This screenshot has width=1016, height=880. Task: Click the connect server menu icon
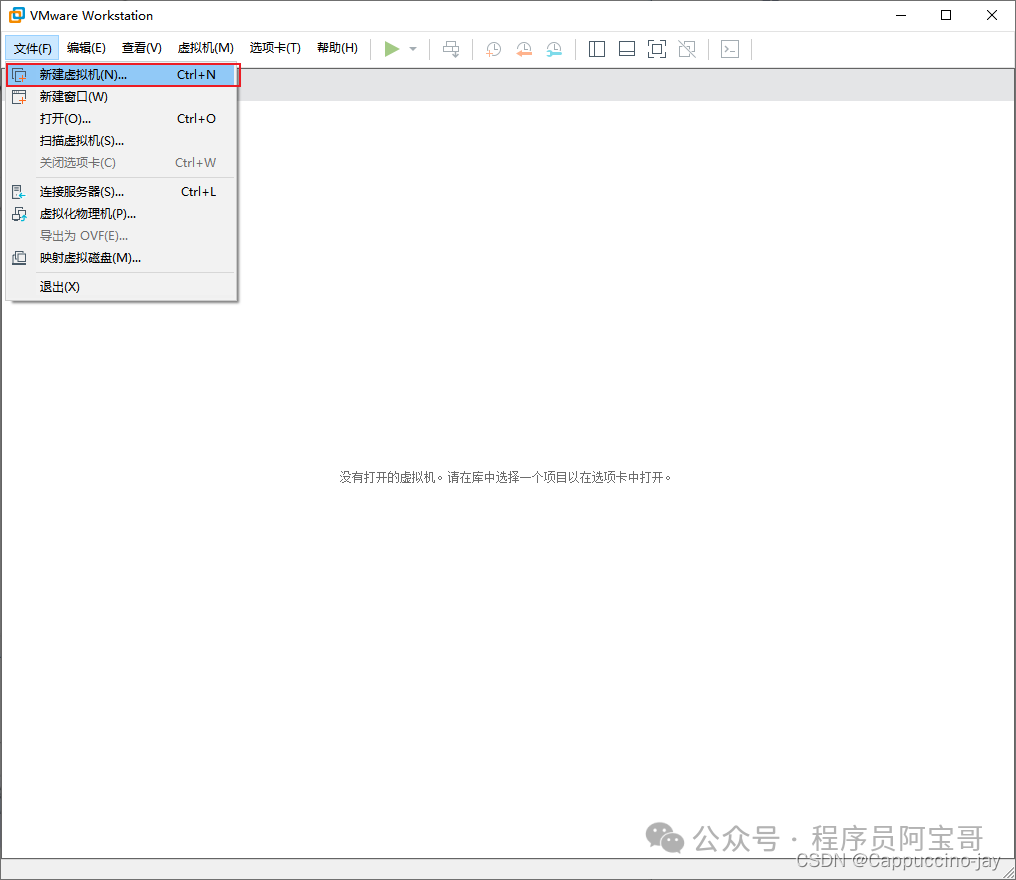tap(19, 192)
